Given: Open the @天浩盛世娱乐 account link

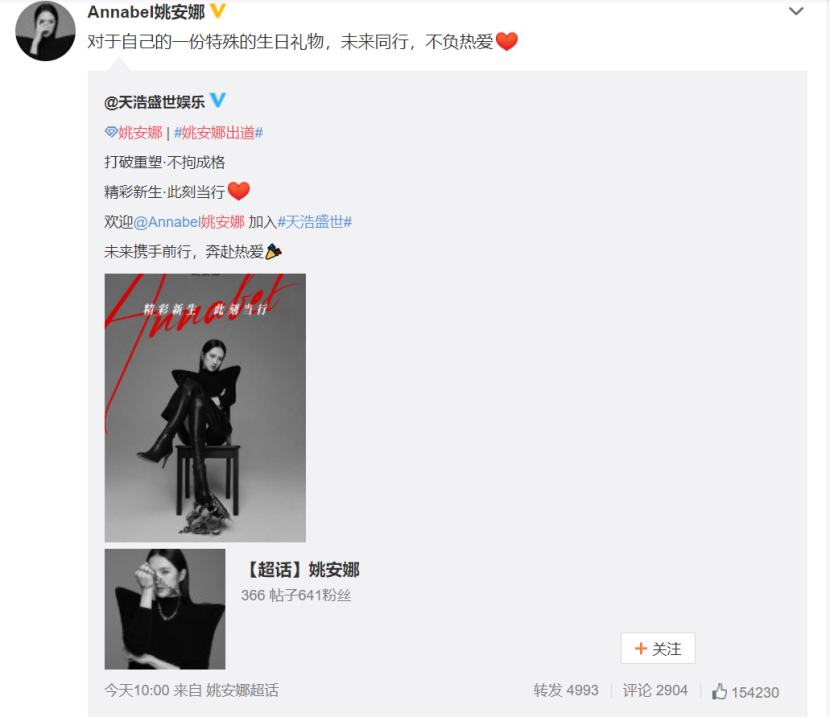Looking at the screenshot, I should coord(155,102).
